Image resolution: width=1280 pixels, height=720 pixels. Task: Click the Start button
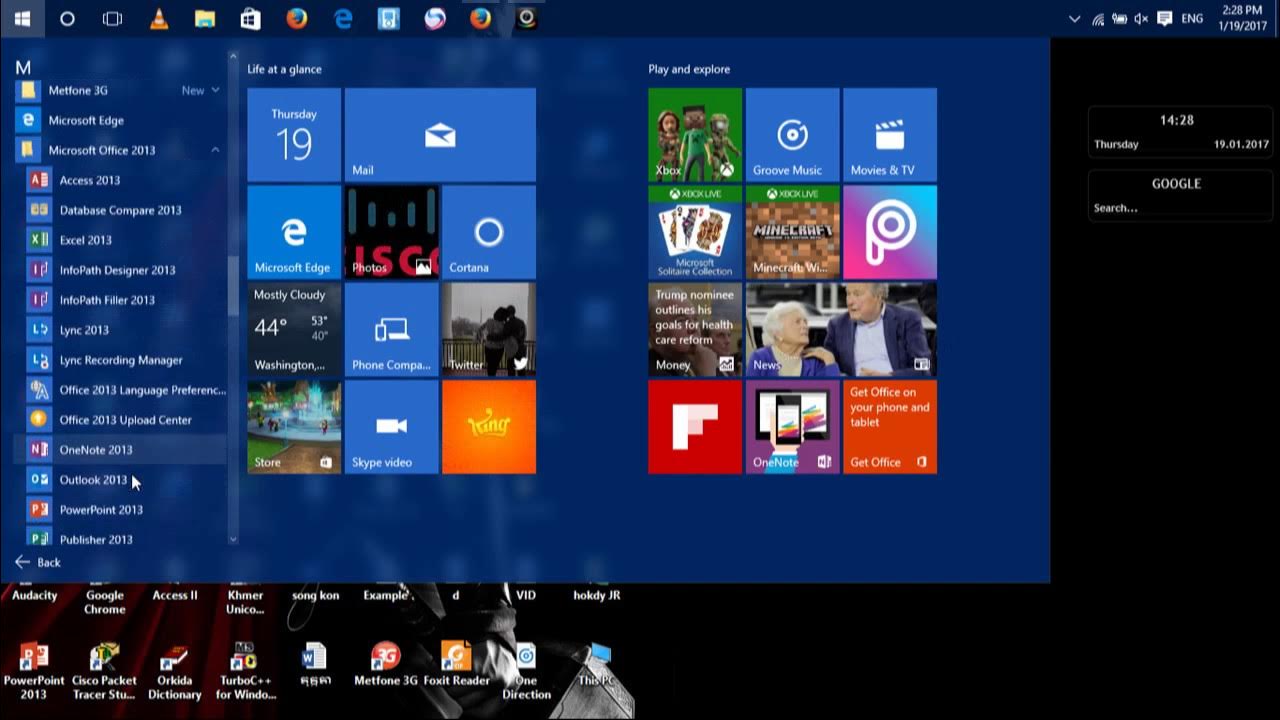[22, 18]
